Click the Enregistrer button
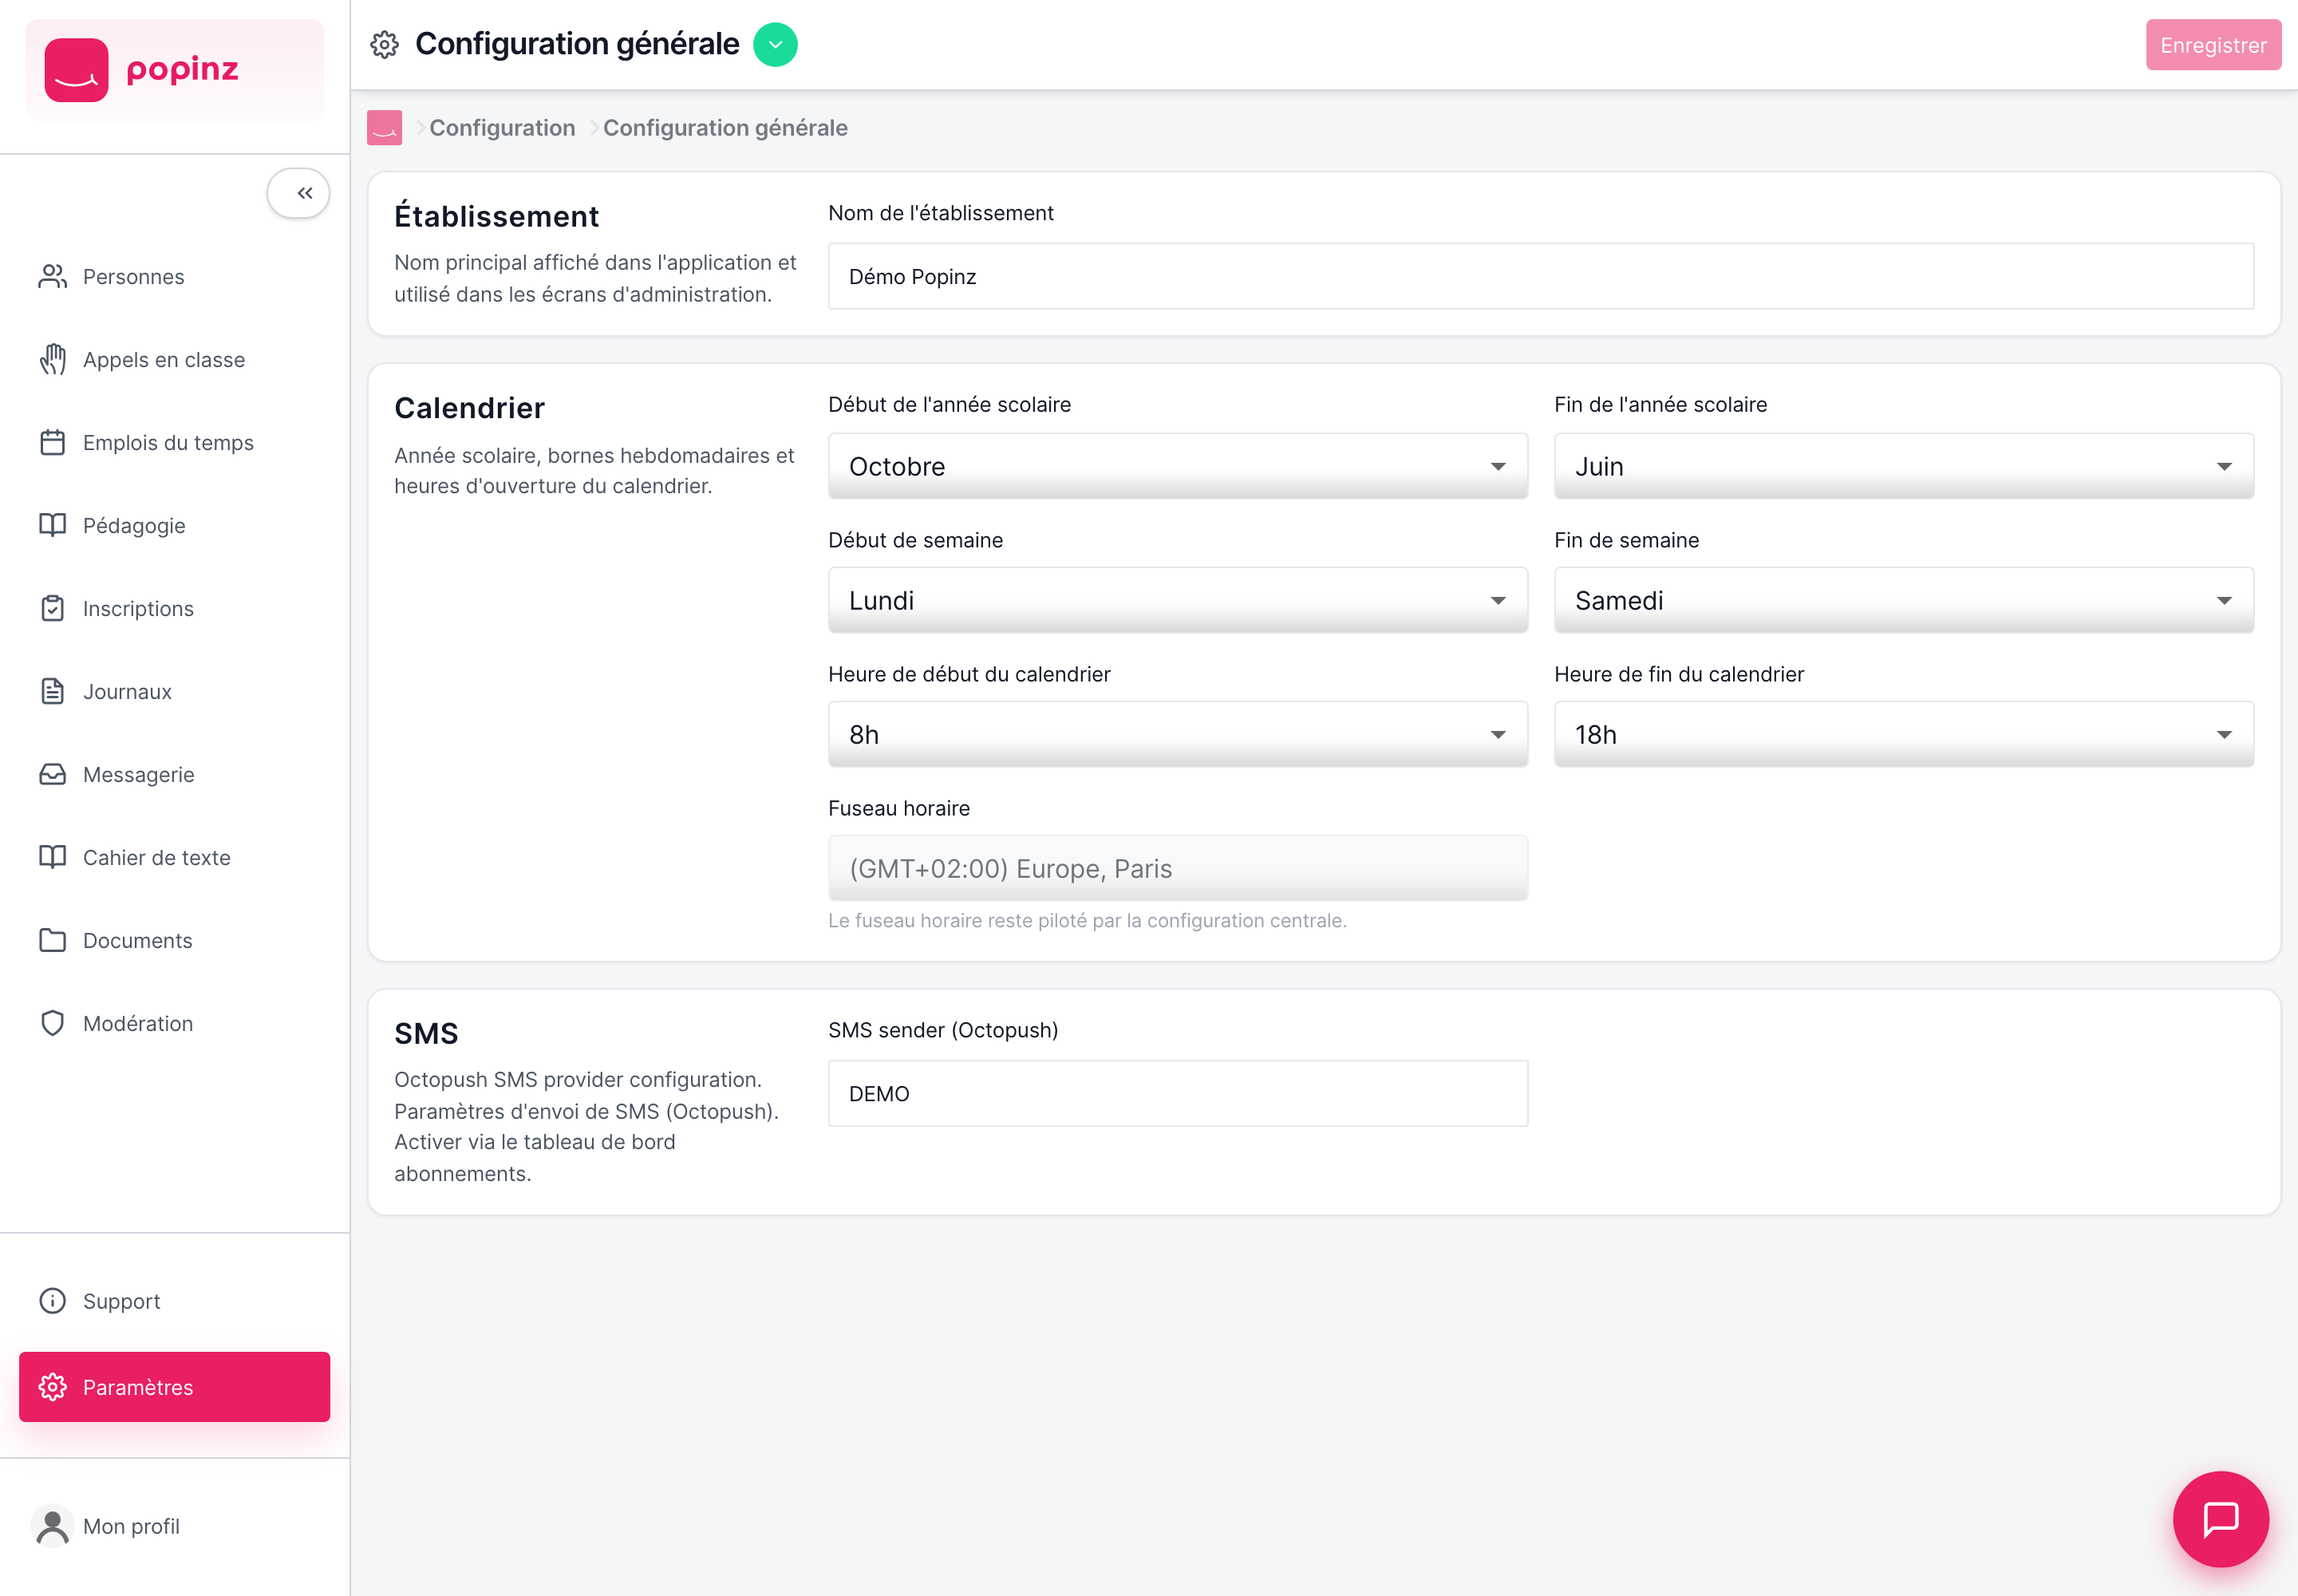The width and height of the screenshot is (2298, 1596). (x=2213, y=45)
